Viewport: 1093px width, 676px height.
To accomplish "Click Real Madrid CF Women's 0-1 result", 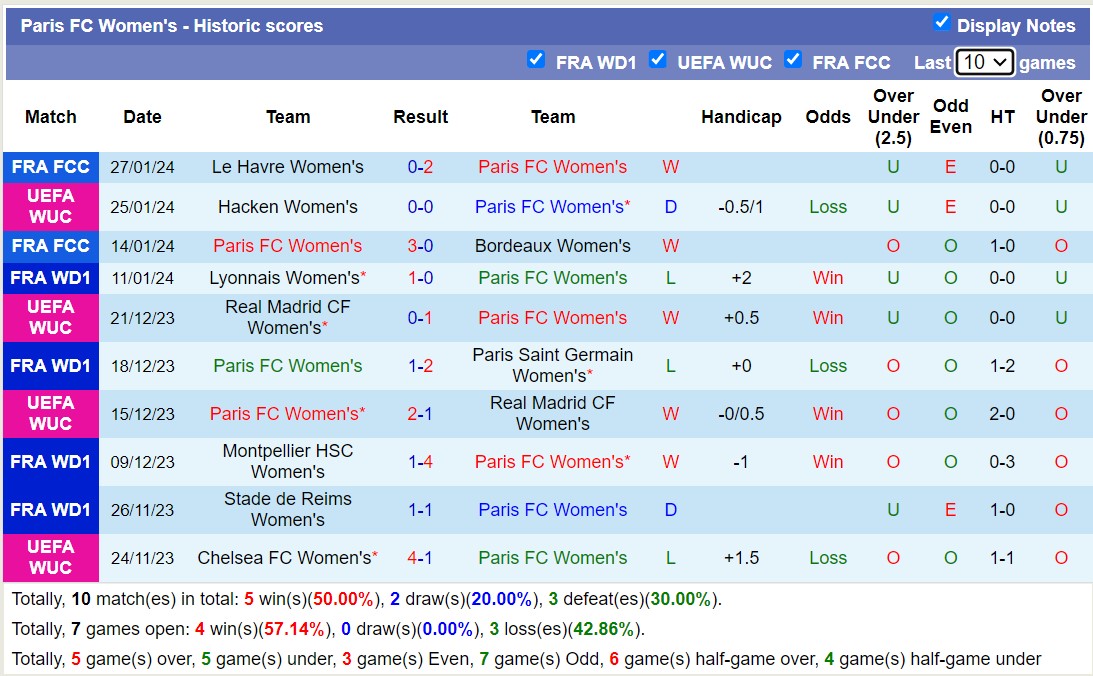I will [420, 318].
